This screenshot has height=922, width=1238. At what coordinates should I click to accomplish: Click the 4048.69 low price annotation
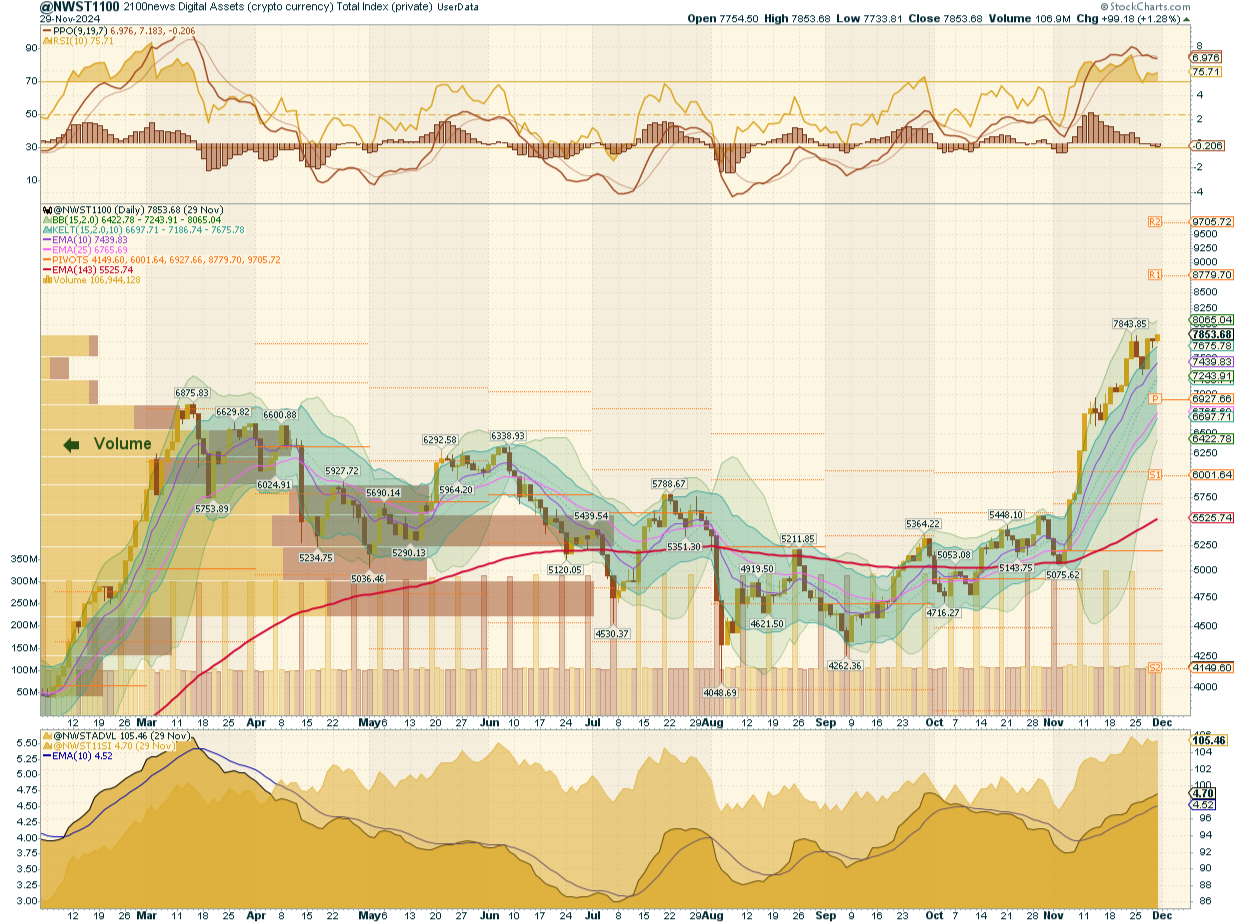point(718,692)
